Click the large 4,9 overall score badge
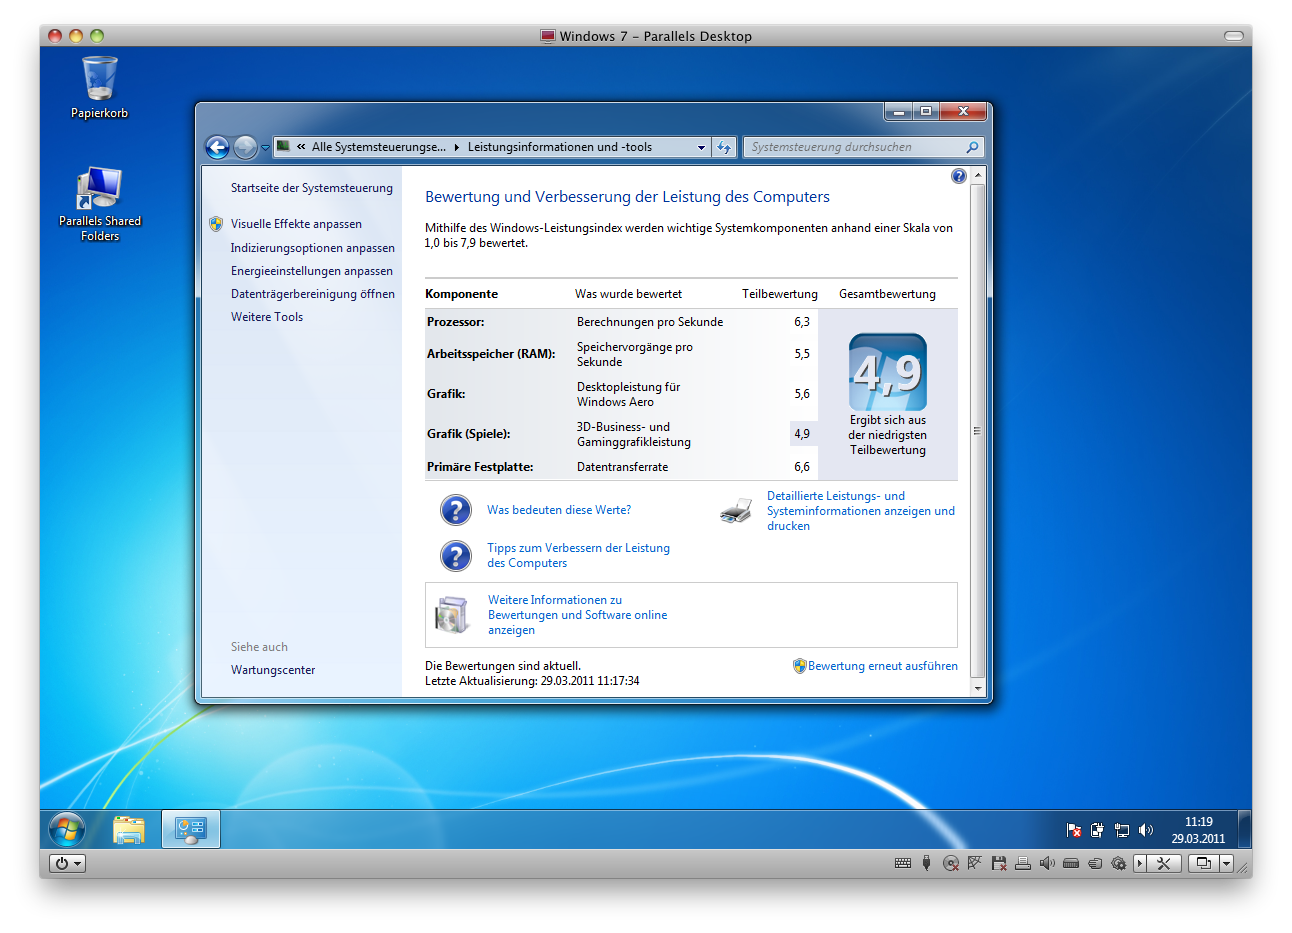The height and width of the screenshot is (933, 1292). pos(888,372)
